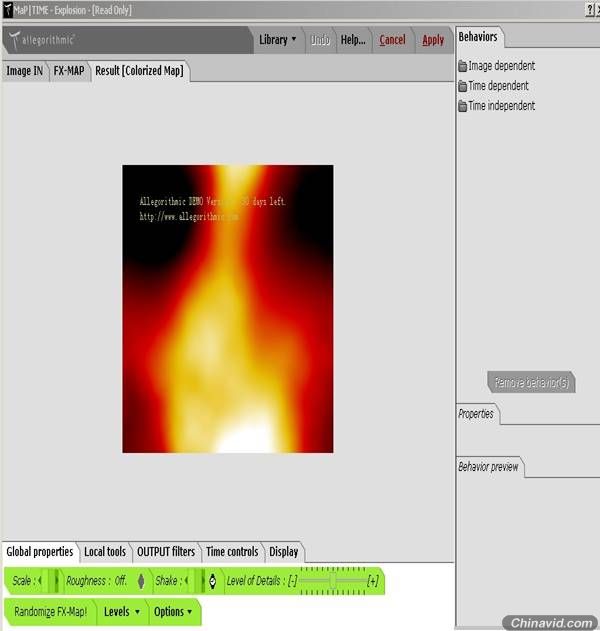The image size is (600, 631).
Task: Click the Remove behavior(s) button
Action: coord(531,382)
